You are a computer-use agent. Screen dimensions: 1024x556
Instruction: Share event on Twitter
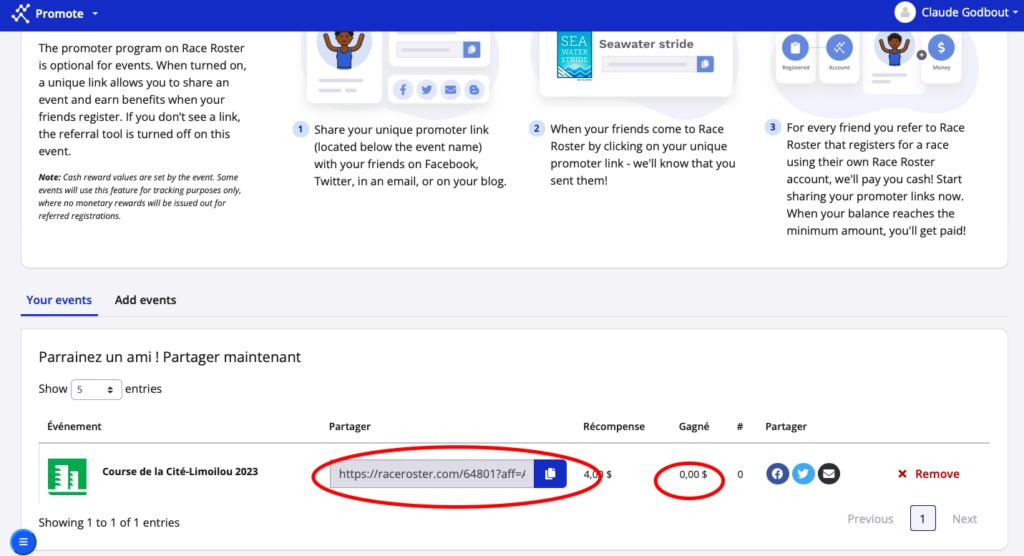[803, 474]
